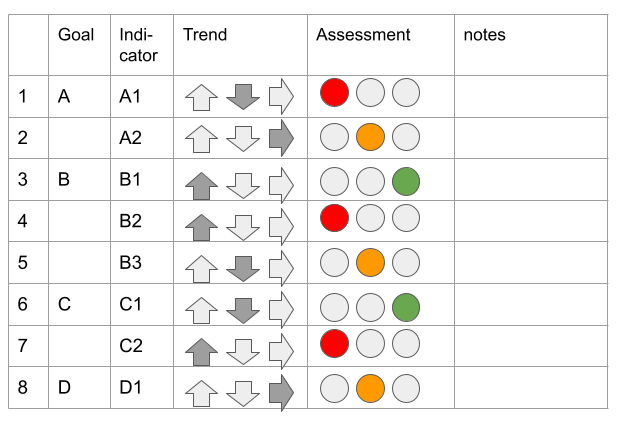628x436 pixels.
Task: Select the dark down arrow for A1
Action: [242, 96]
